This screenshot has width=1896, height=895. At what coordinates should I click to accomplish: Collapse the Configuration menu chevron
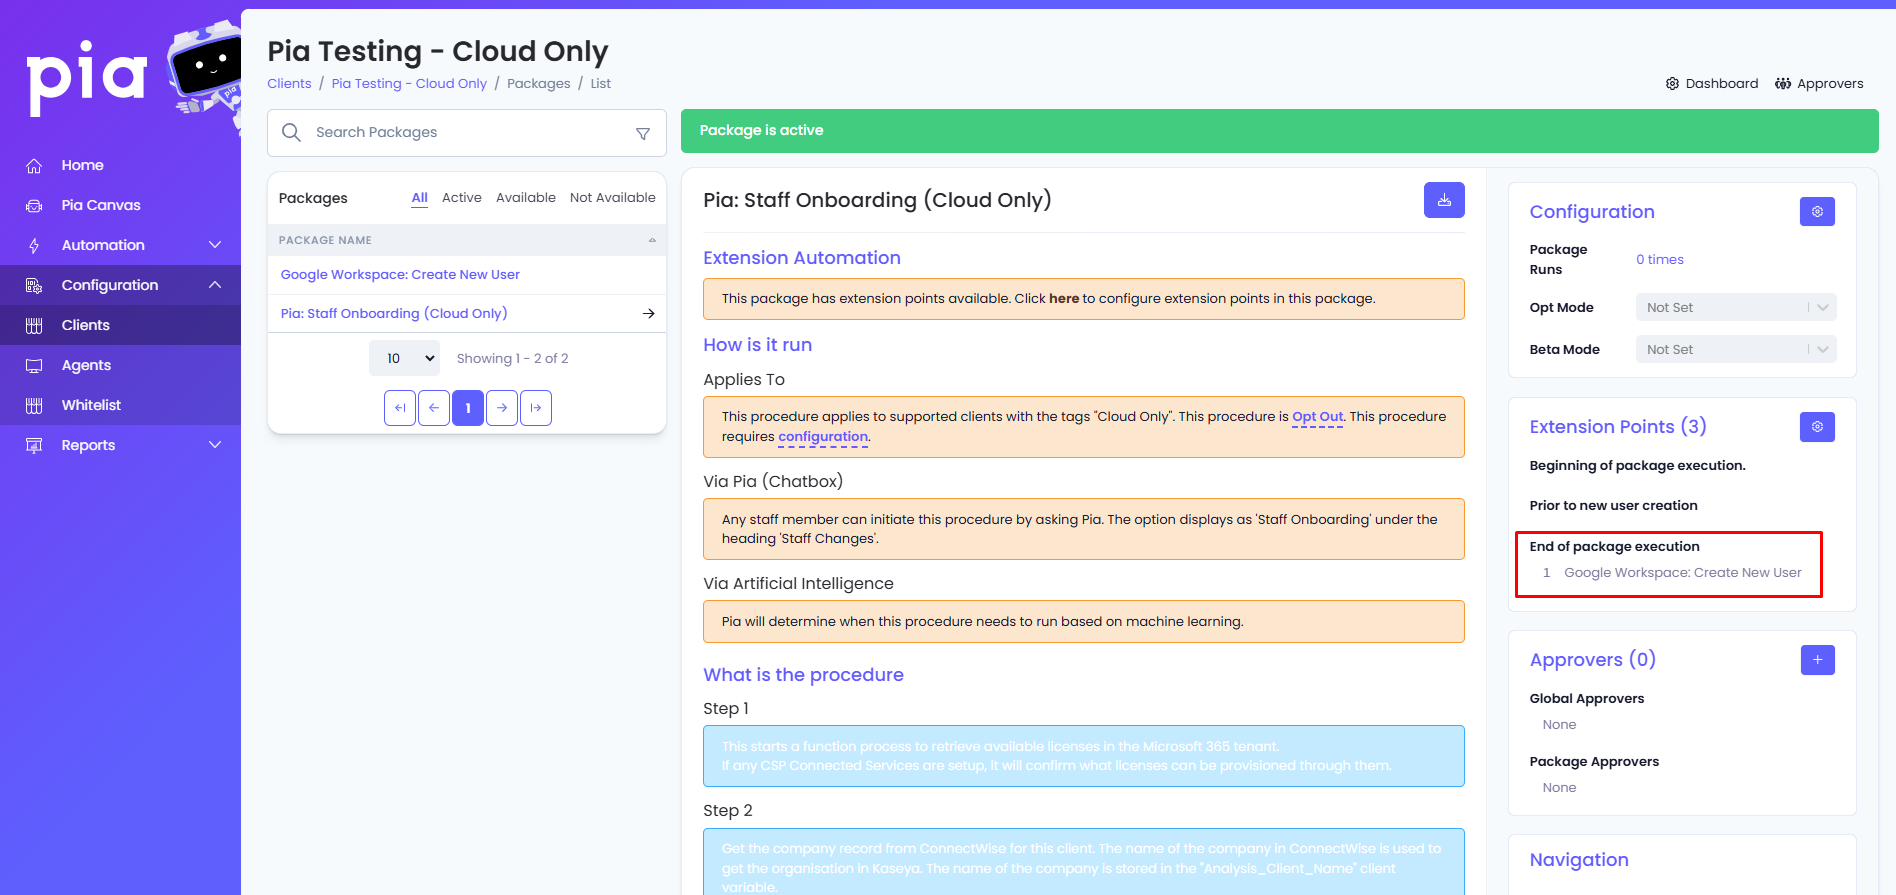[x=215, y=285]
